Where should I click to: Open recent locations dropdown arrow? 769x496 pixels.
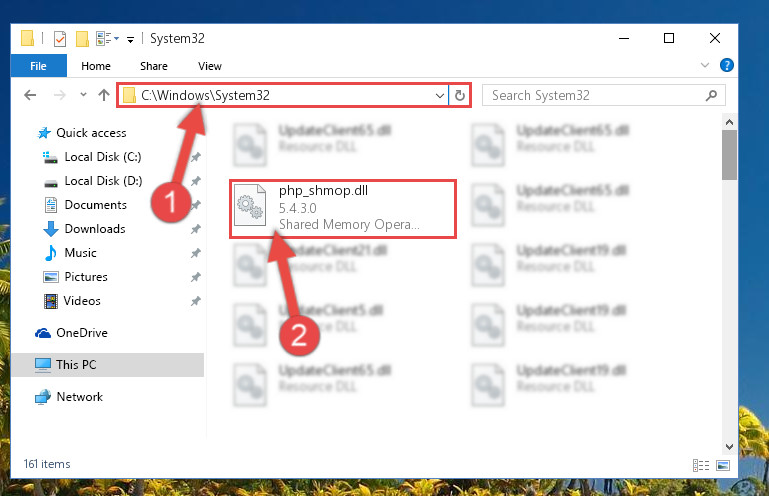click(x=83, y=95)
